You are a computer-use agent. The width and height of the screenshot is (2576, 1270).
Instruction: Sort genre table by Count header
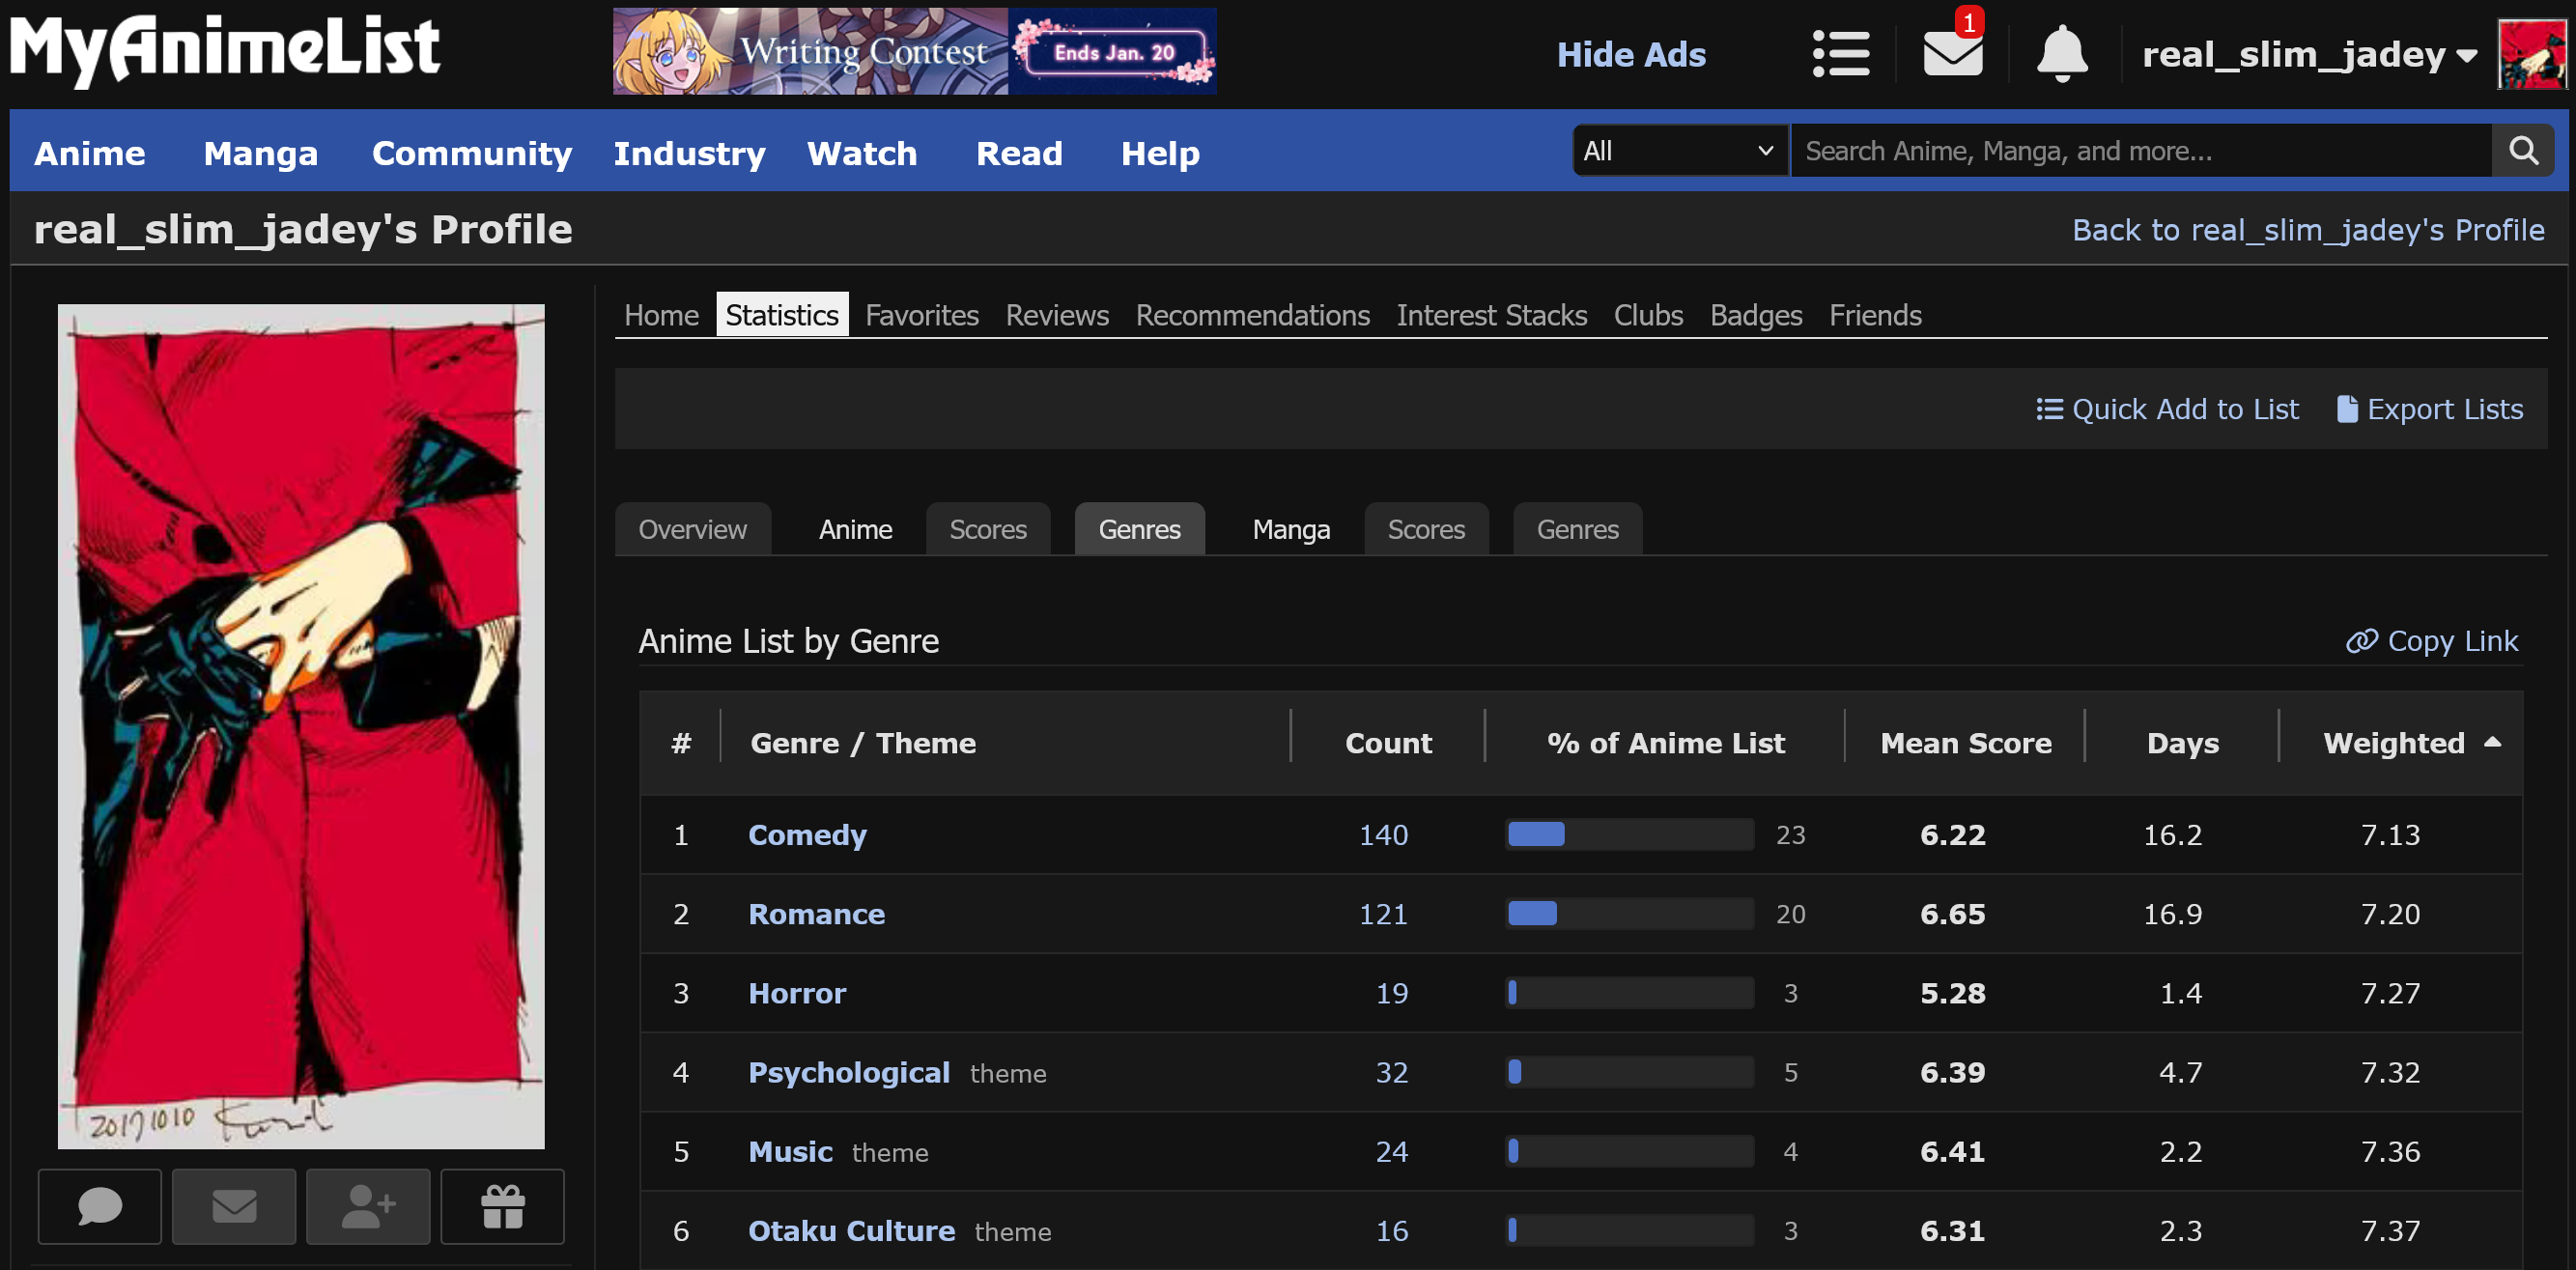coord(1387,743)
